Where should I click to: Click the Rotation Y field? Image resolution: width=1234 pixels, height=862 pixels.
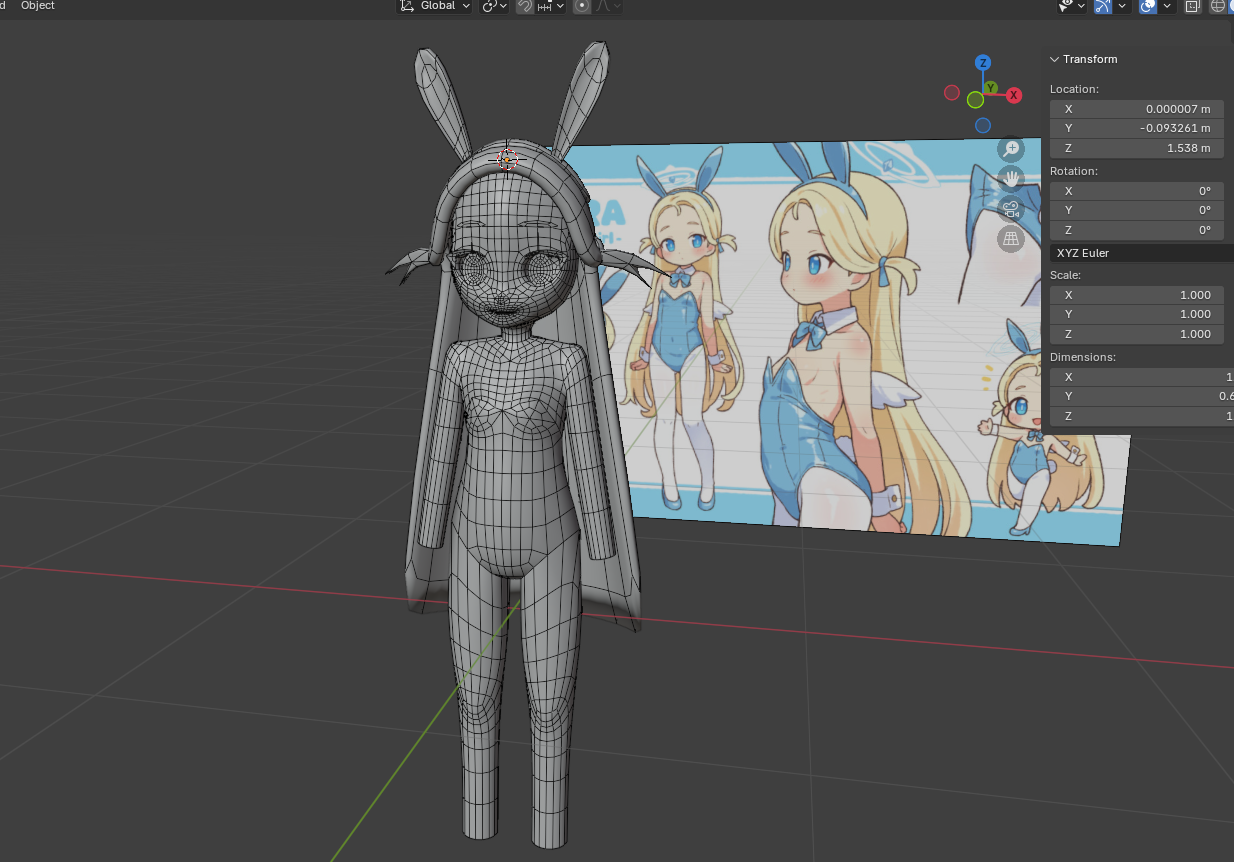pos(1137,210)
